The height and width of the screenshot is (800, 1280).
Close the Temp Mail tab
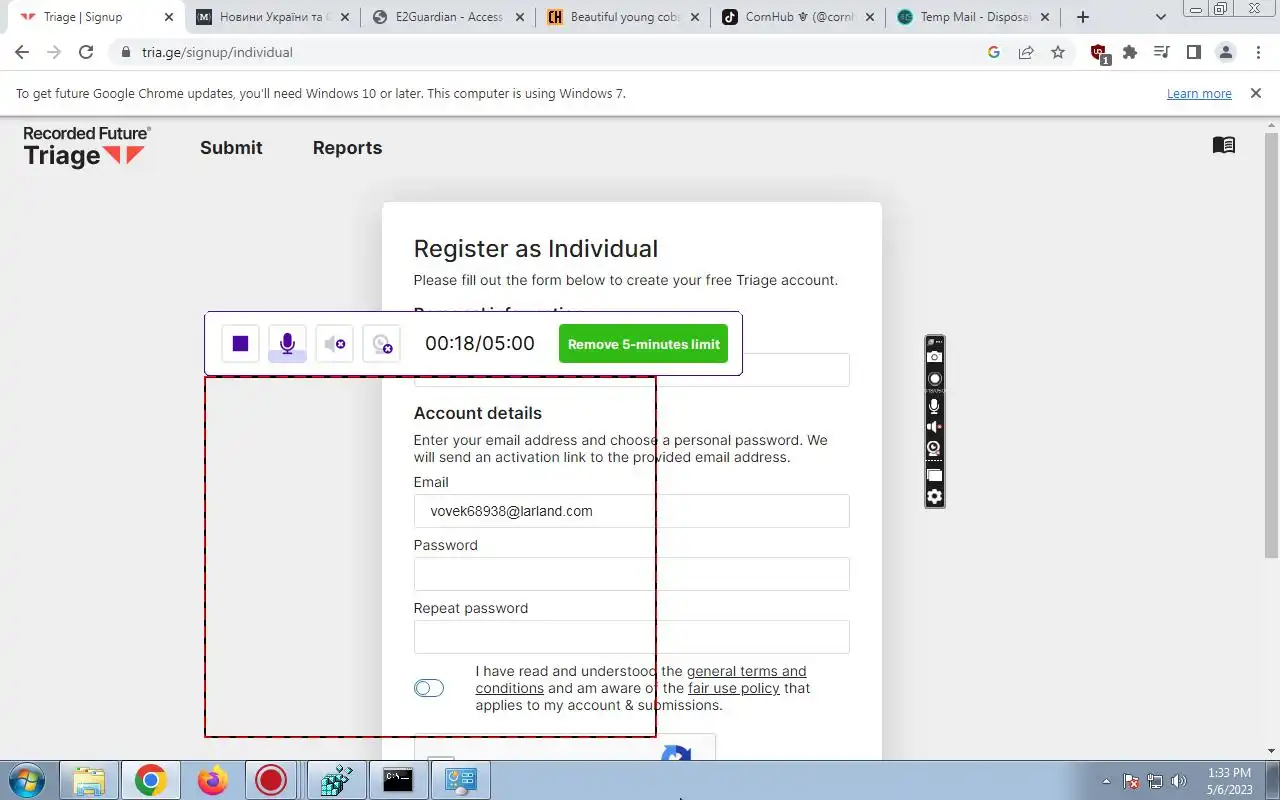[1045, 17]
